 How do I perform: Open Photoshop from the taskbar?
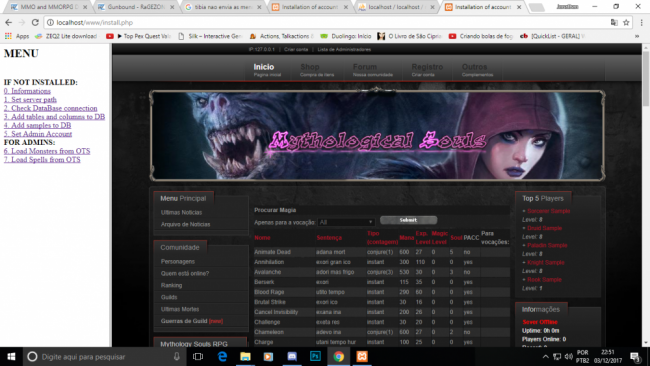coord(315,356)
